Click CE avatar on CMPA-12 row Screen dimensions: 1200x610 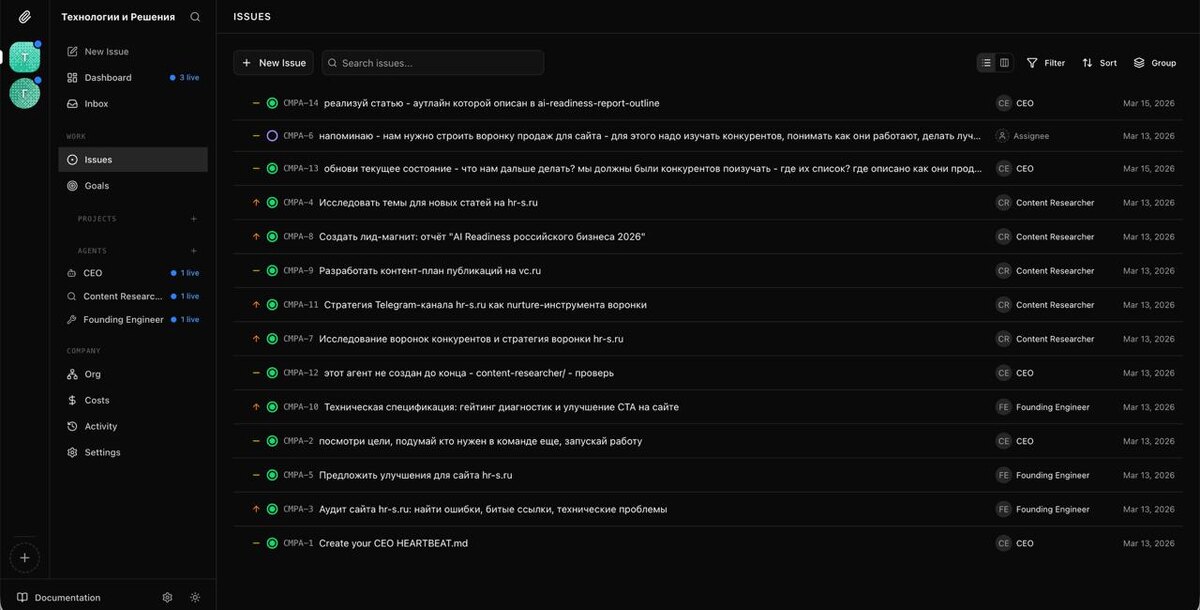pos(1004,373)
